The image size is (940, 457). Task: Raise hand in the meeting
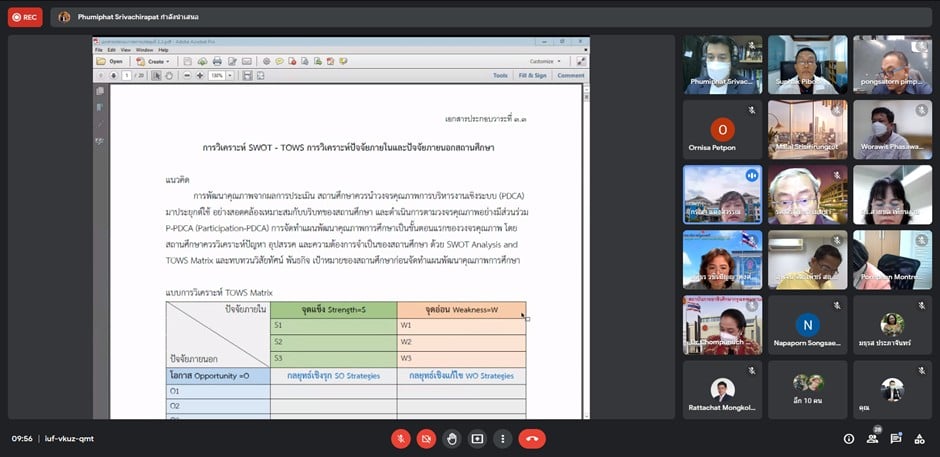point(452,438)
